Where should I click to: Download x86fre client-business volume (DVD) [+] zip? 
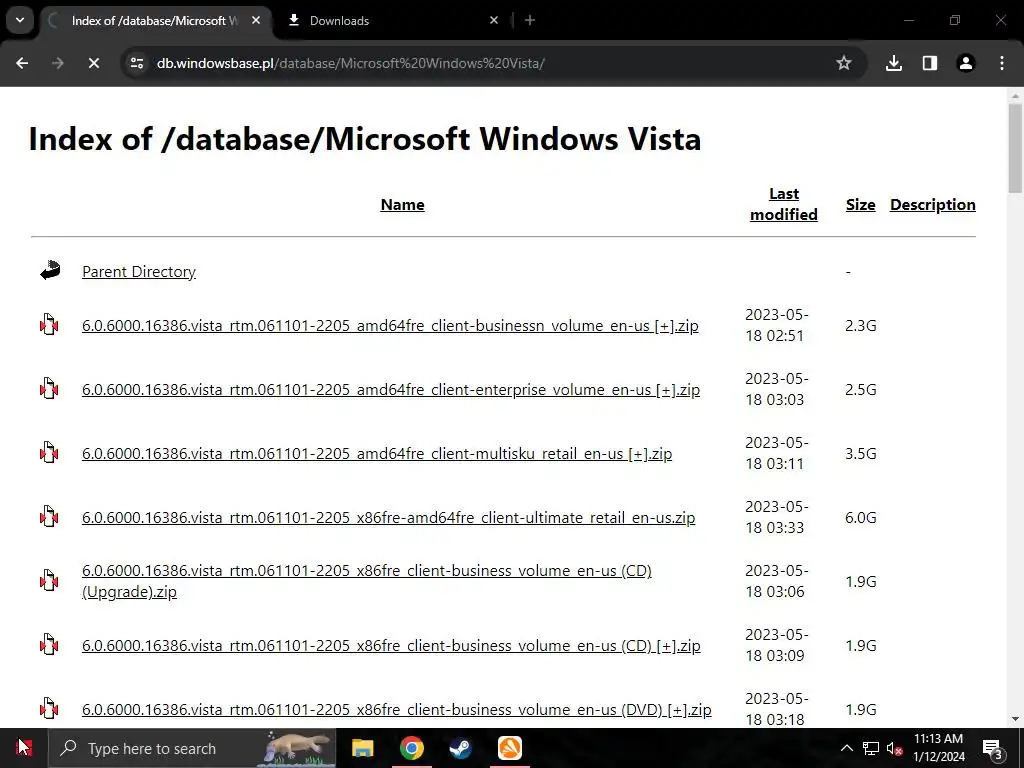(x=396, y=709)
